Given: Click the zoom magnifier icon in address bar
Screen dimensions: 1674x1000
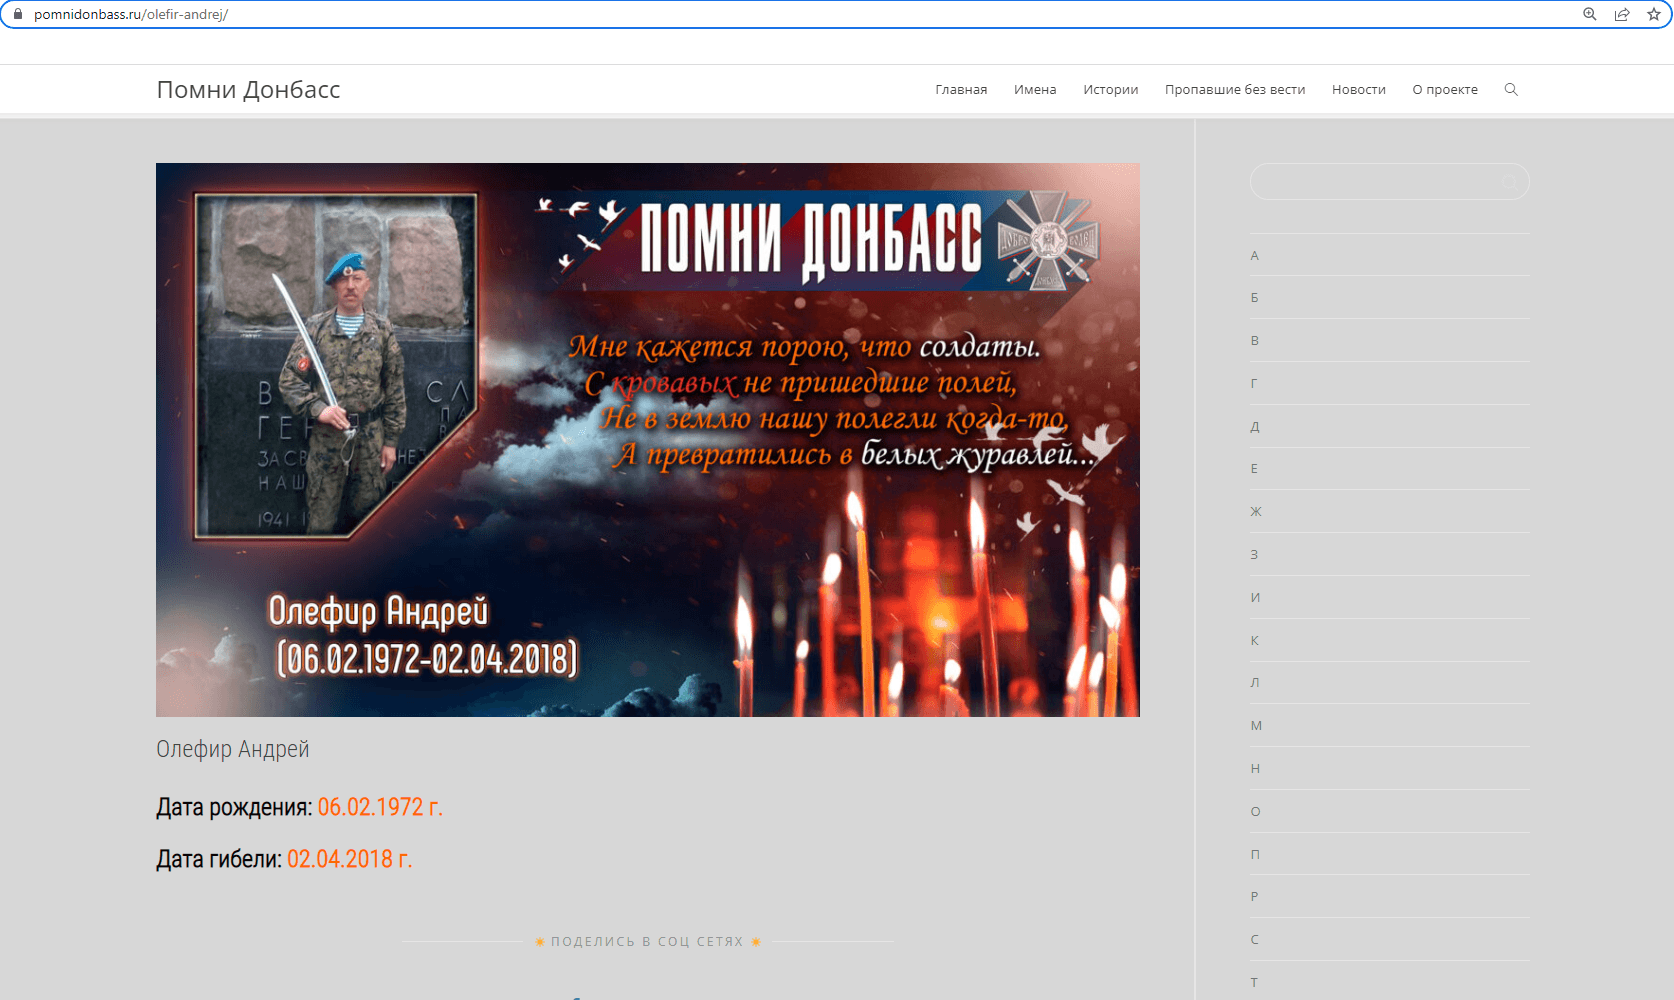Looking at the screenshot, I should pyautogui.click(x=1589, y=14).
